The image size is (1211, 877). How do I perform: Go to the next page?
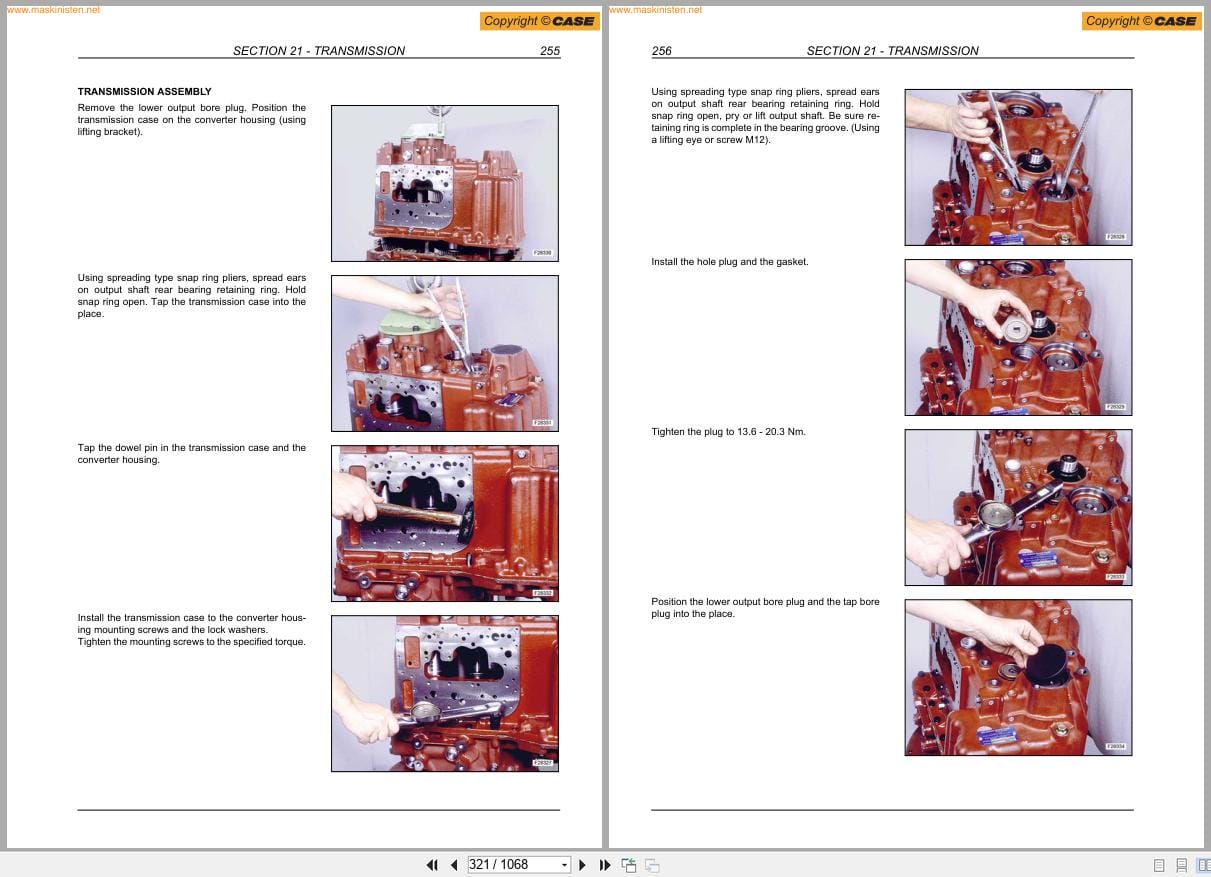pos(582,864)
